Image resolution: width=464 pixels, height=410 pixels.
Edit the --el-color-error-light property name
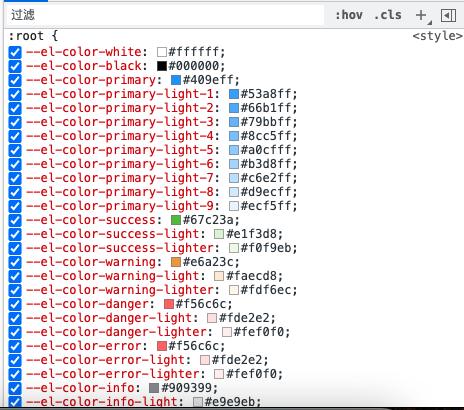coord(105,360)
